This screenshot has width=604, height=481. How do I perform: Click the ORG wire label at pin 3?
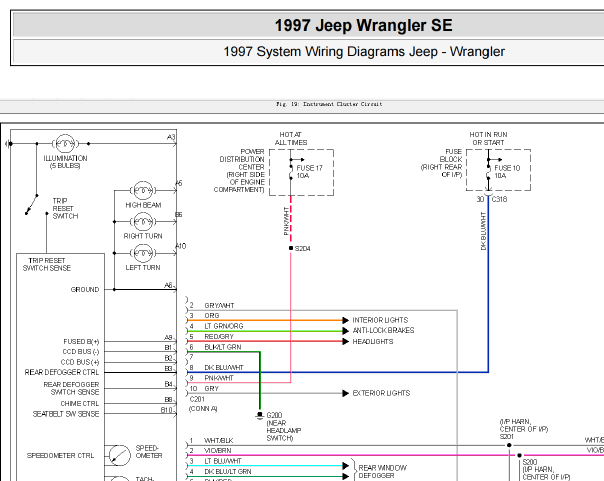tap(212, 315)
